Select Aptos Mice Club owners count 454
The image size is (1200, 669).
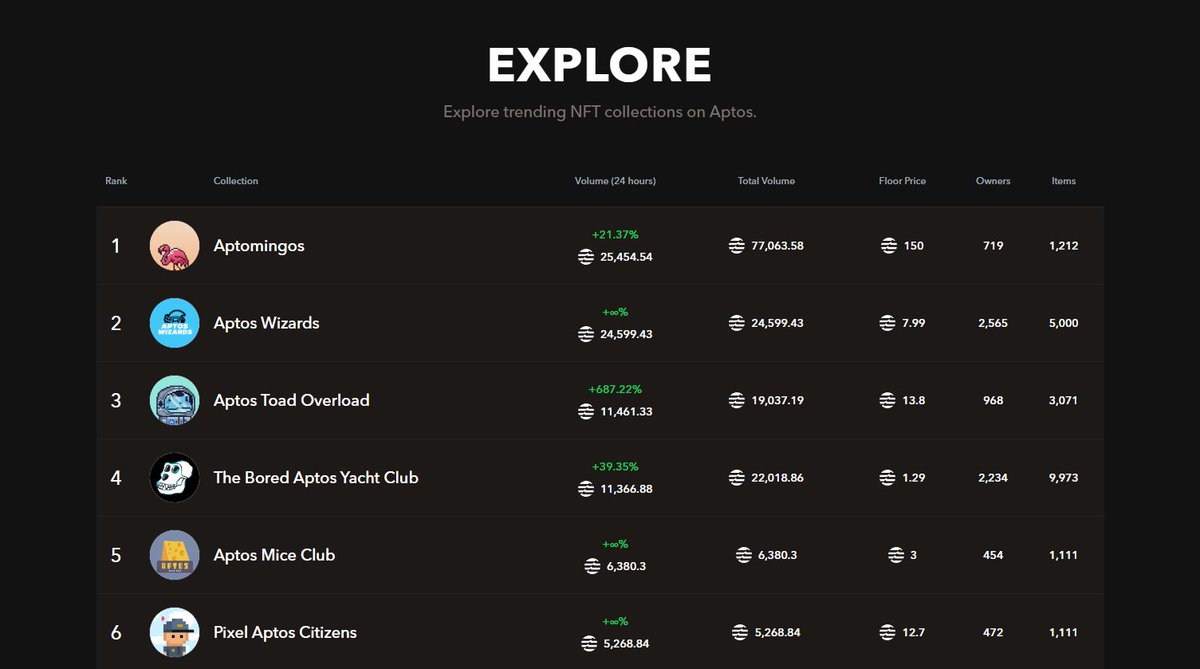pos(993,555)
